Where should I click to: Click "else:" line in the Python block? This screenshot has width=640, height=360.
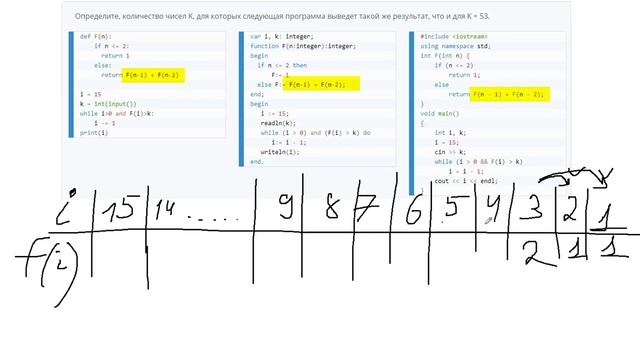[x=102, y=65]
